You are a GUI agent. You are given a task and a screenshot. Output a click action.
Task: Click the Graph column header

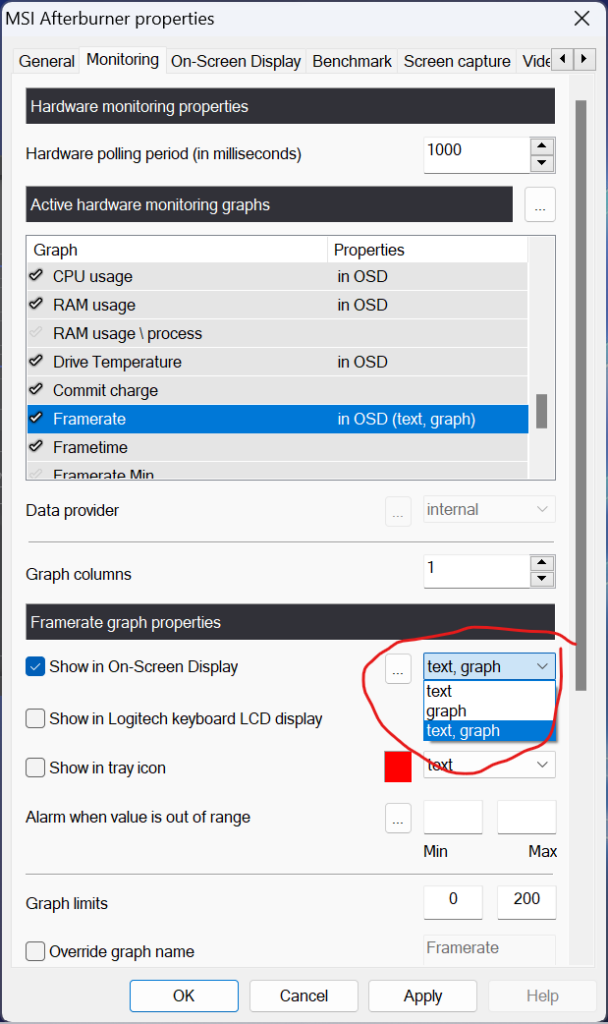tap(177, 249)
